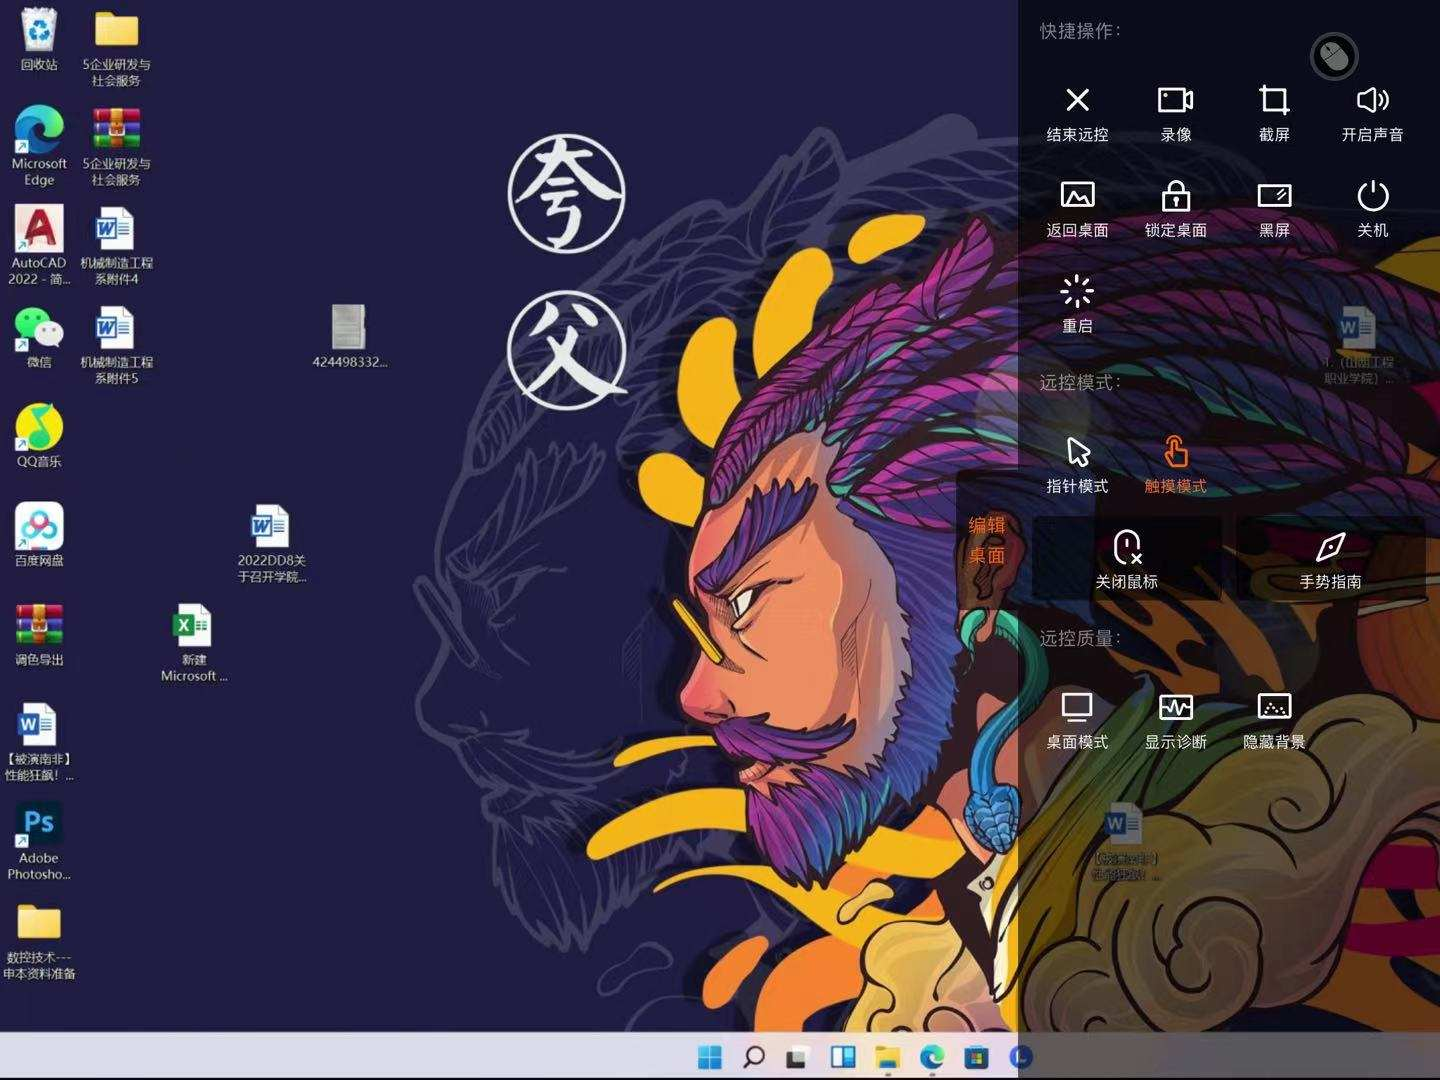Open Widgets from the taskbar

(x=843, y=1057)
